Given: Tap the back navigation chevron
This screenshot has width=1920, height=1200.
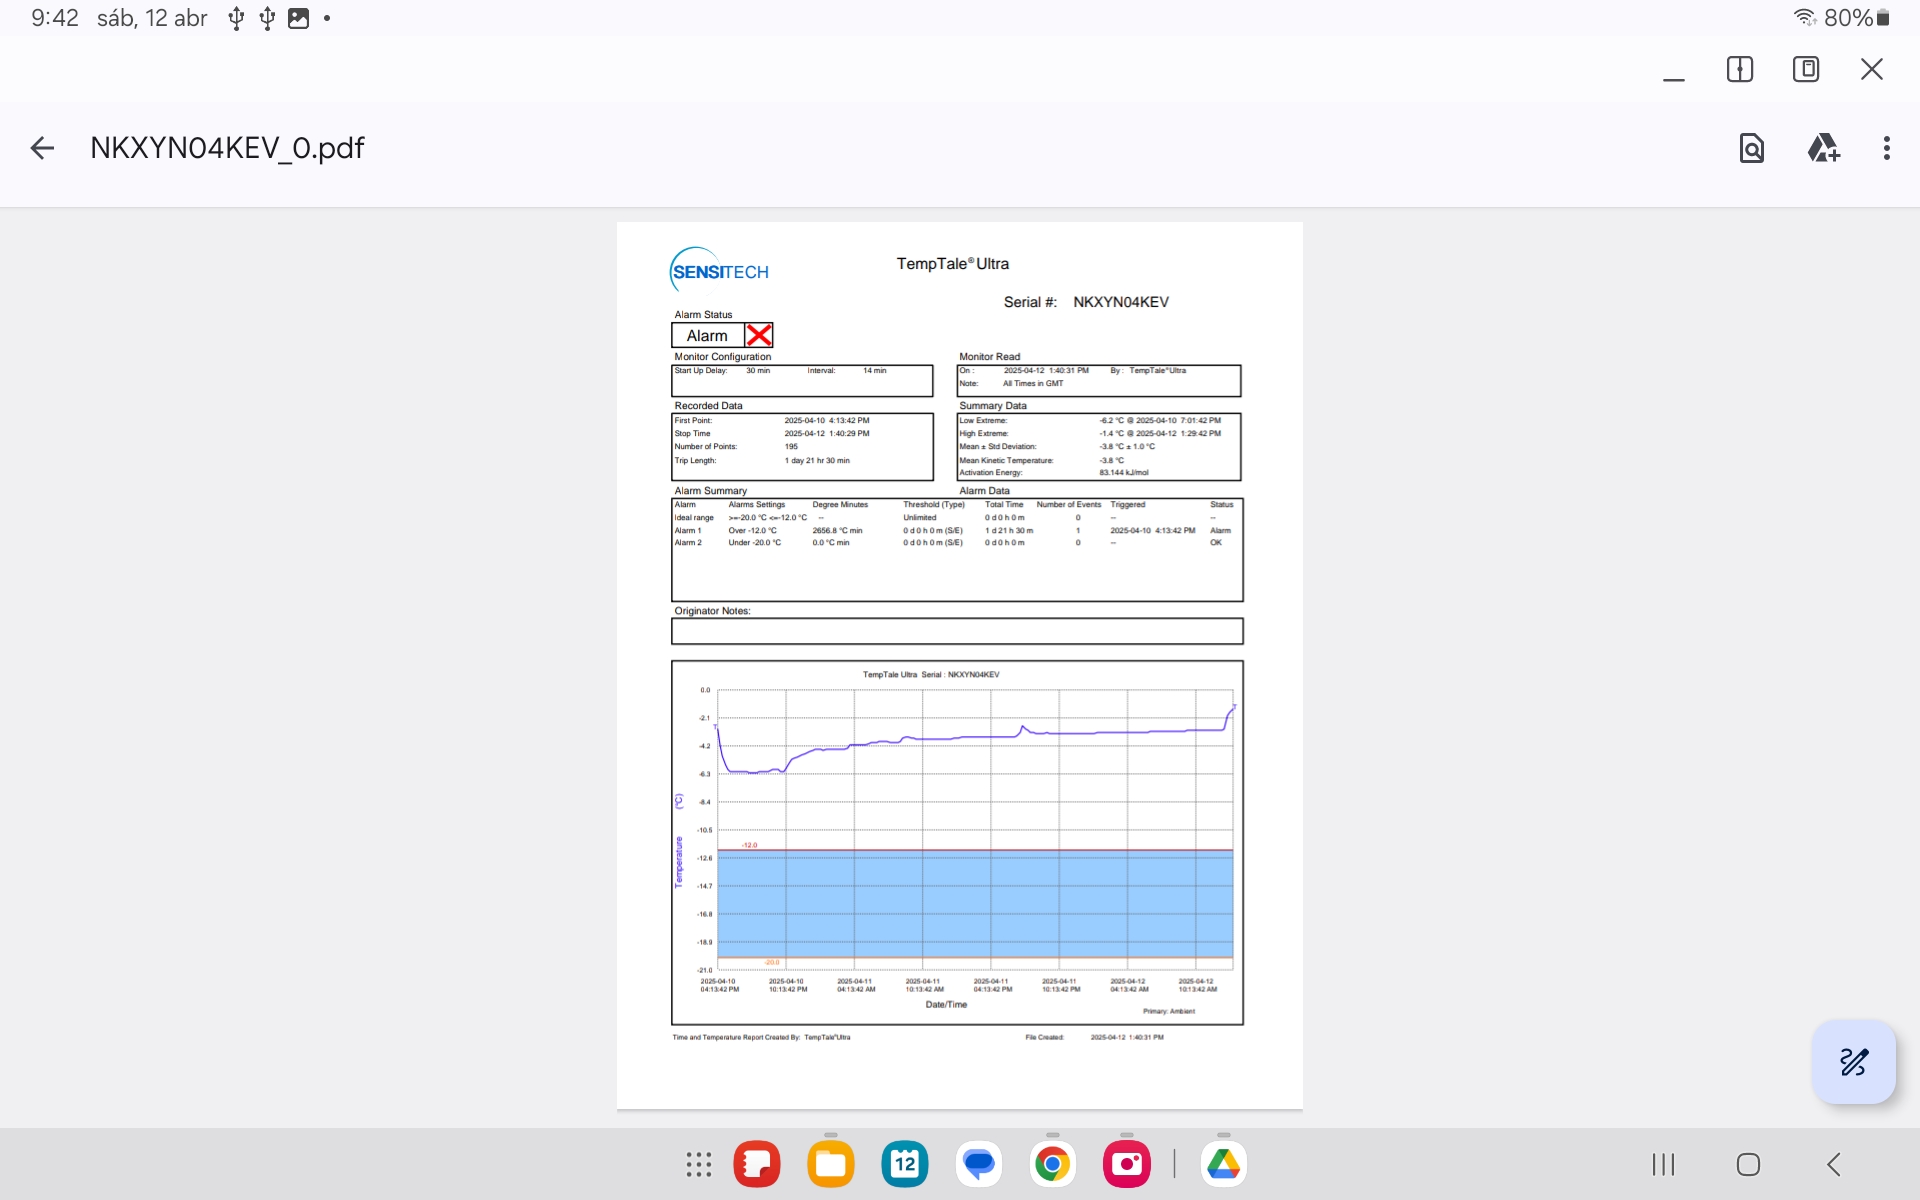Looking at the screenshot, I should [1833, 1164].
